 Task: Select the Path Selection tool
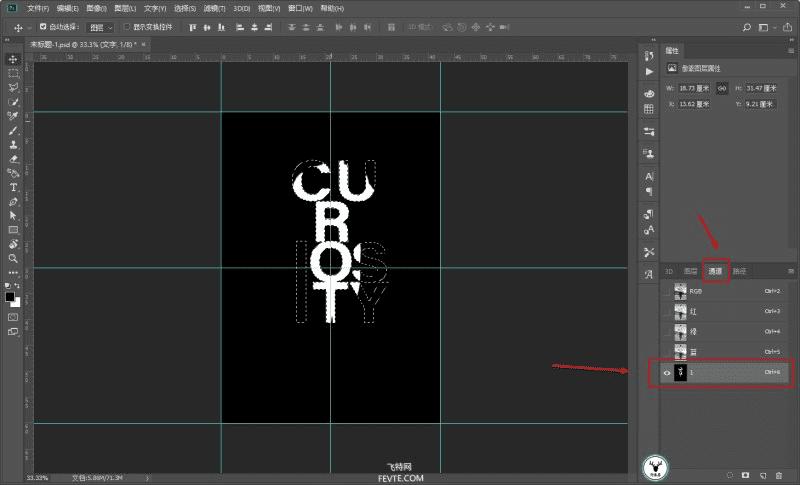[x=13, y=216]
